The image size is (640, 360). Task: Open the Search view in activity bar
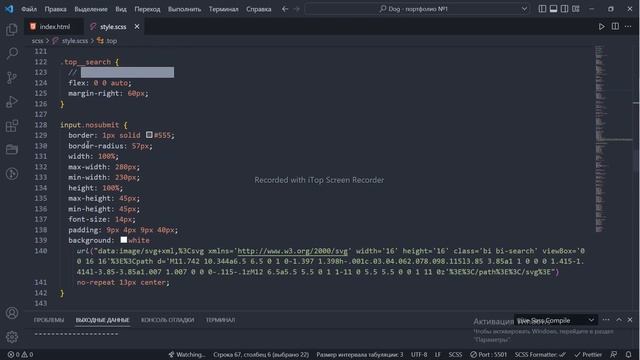[12, 53]
